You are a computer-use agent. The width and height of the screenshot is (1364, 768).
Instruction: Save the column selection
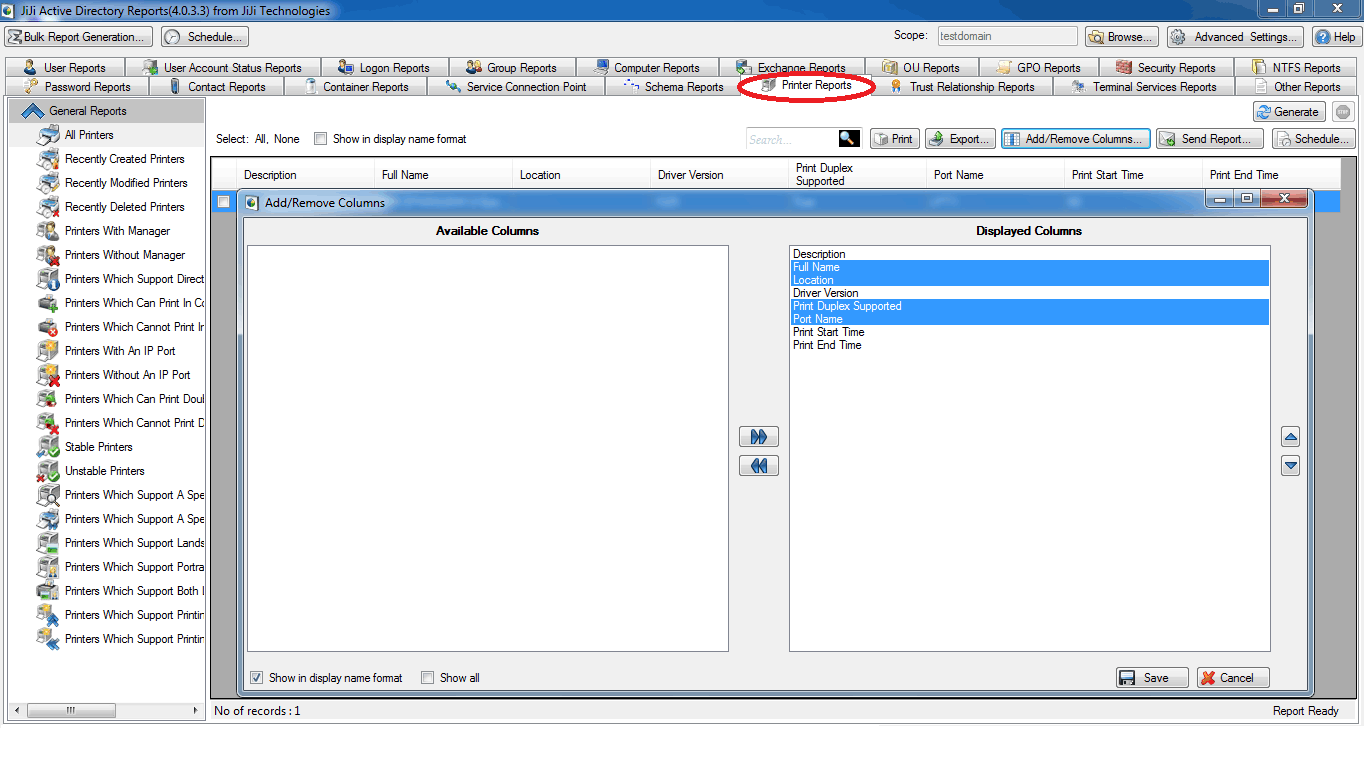[x=1152, y=677]
